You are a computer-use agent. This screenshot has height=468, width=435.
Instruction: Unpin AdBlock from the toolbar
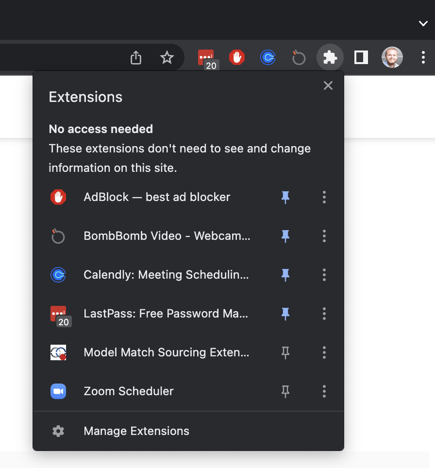click(x=285, y=197)
